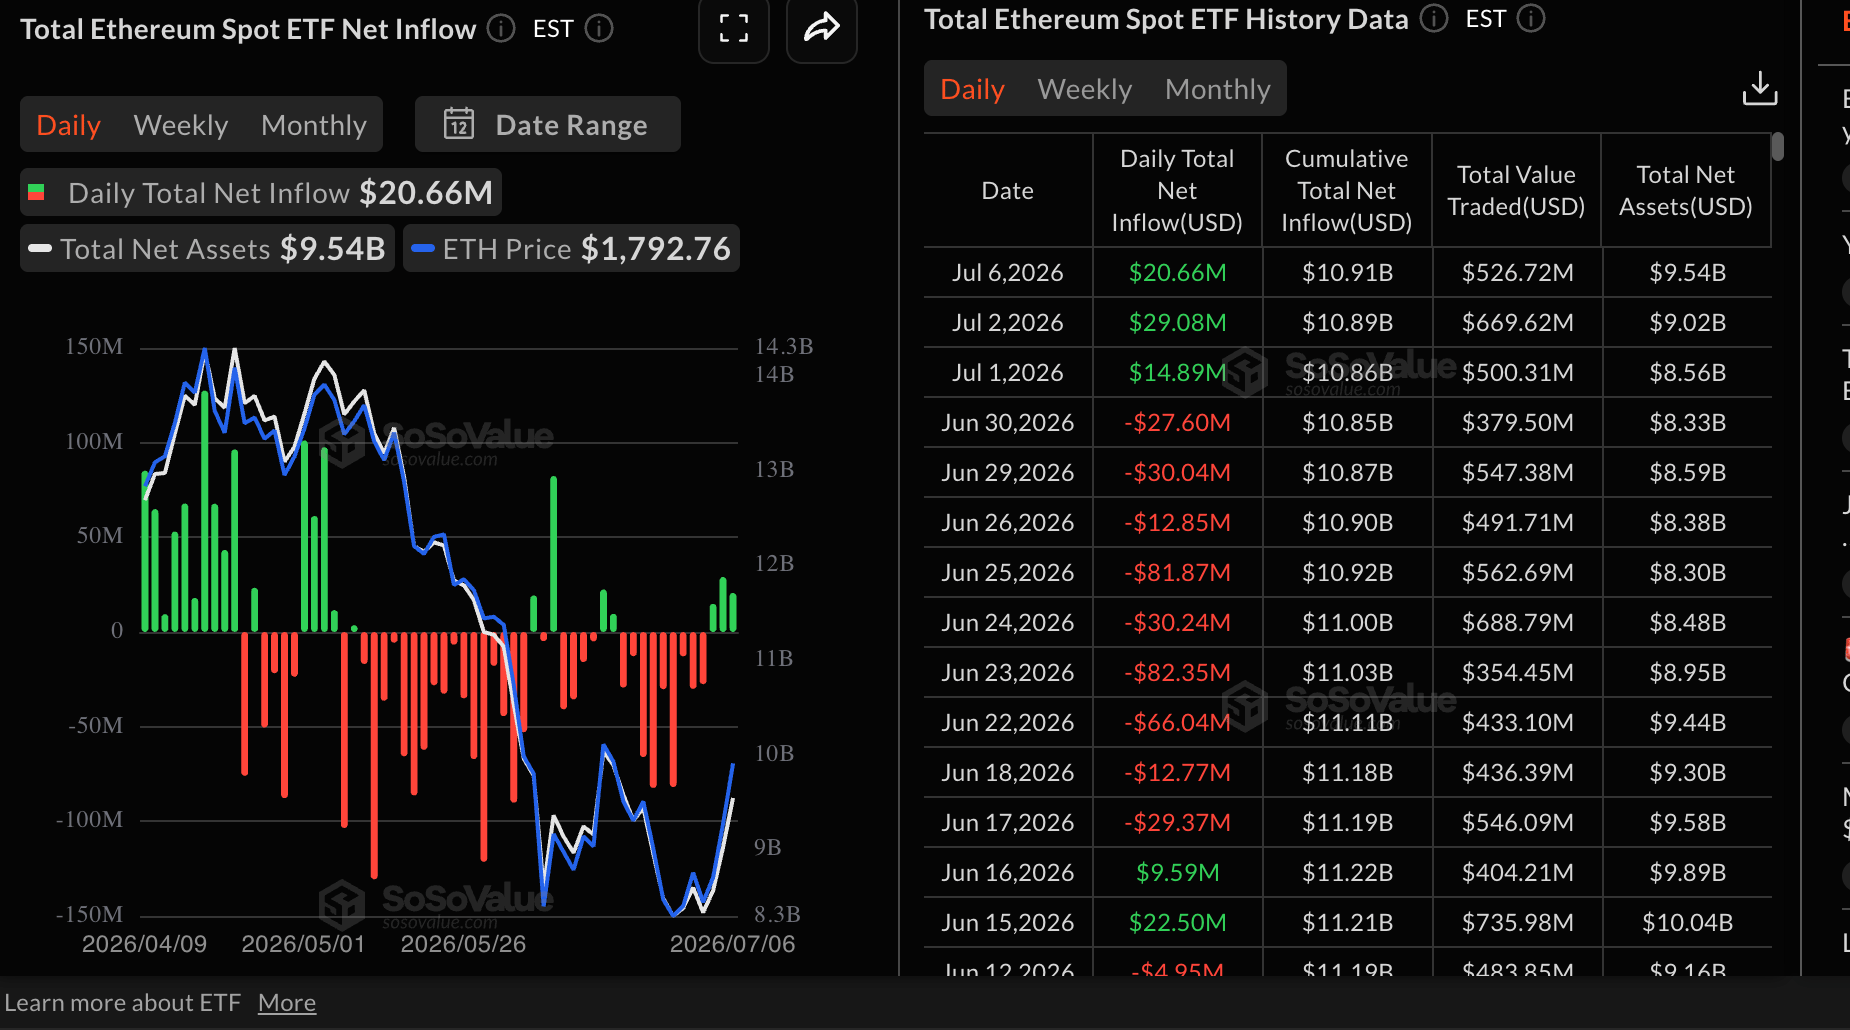
Task: Share the Ethereum ETF net inflow chart
Action: [x=821, y=29]
